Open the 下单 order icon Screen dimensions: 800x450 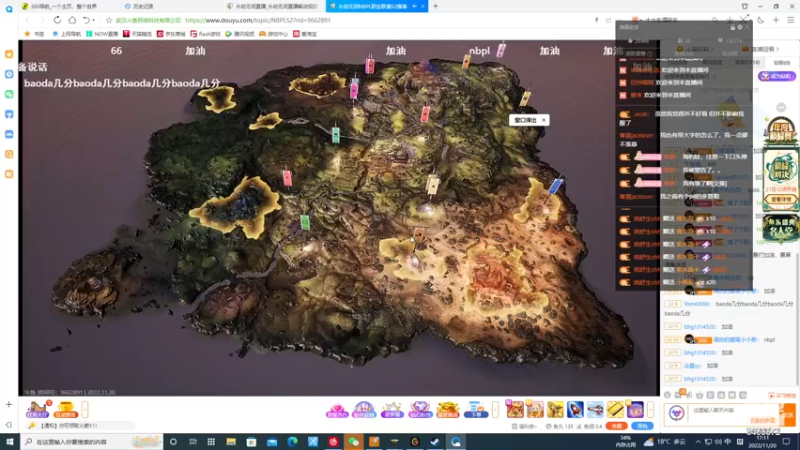476,410
